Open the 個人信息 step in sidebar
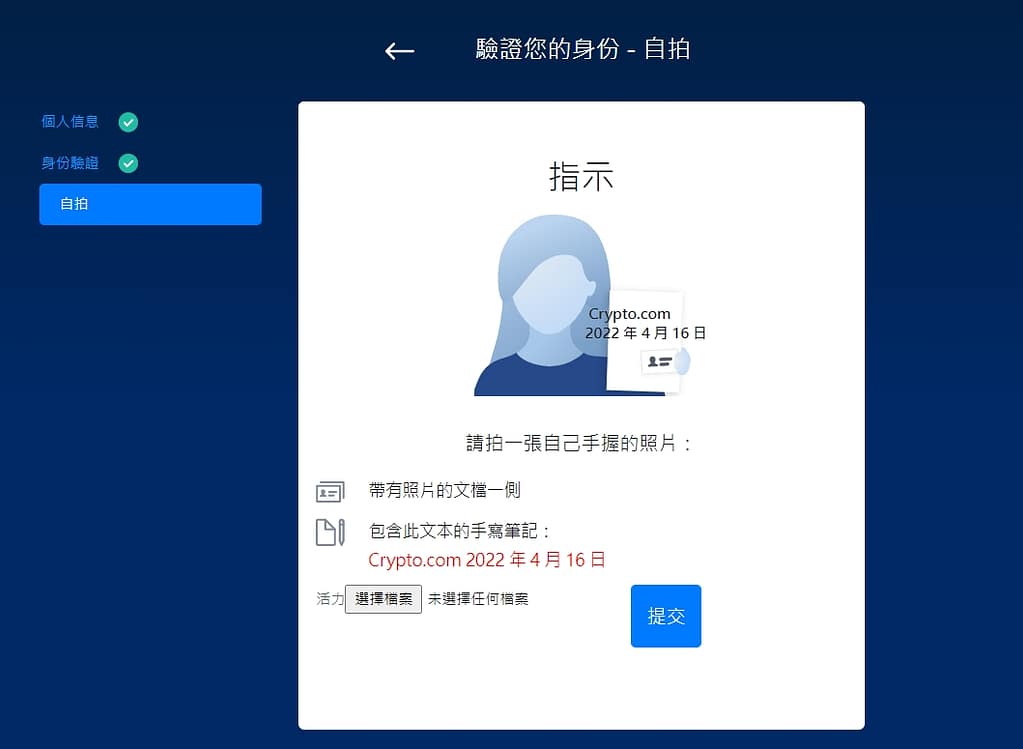Viewport: 1023px width, 749px height. click(70, 122)
